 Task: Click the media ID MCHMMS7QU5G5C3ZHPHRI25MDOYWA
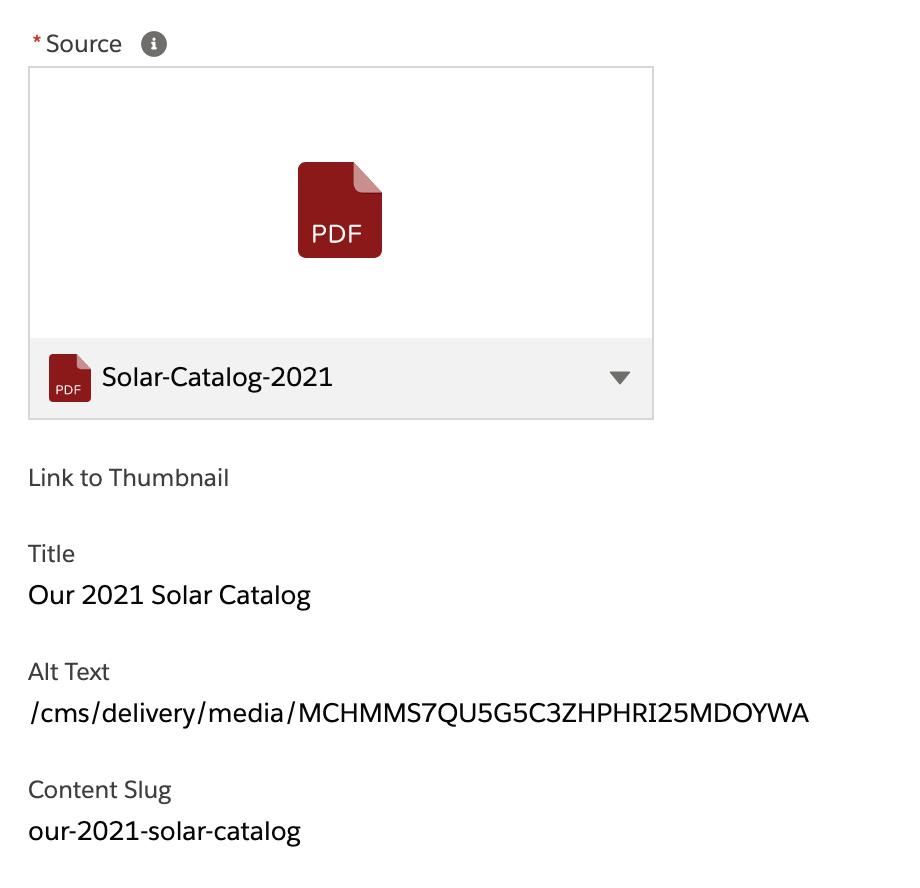553,713
